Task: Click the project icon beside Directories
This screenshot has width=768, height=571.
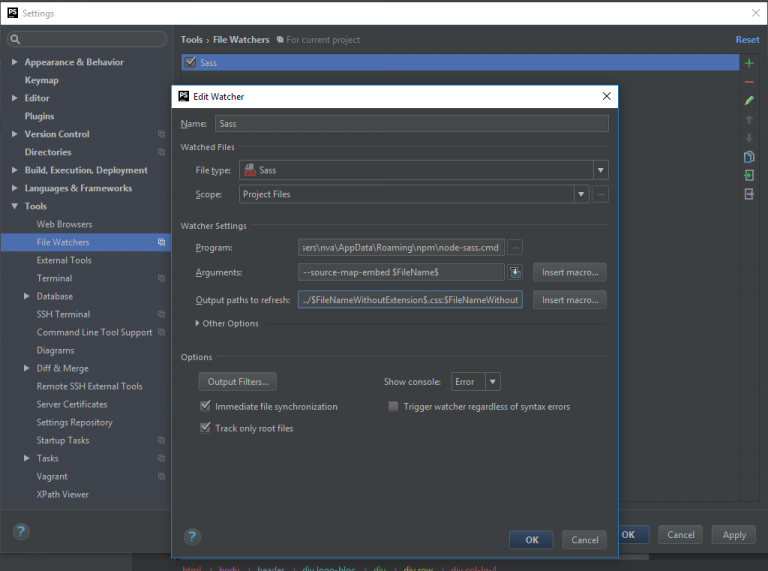Action: (161, 152)
